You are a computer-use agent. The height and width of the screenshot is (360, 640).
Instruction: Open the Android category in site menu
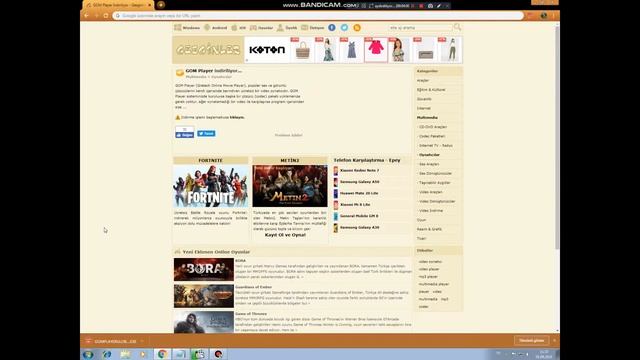(x=216, y=28)
